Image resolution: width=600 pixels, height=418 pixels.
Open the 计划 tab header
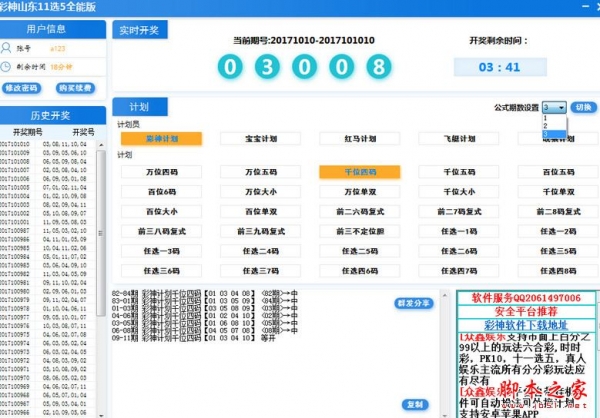(x=140, y=107)
